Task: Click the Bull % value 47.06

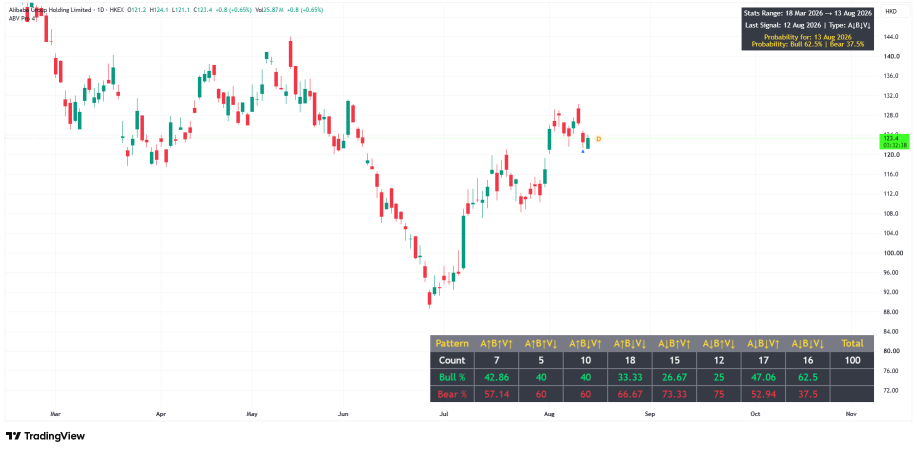Action: [763, 377]
